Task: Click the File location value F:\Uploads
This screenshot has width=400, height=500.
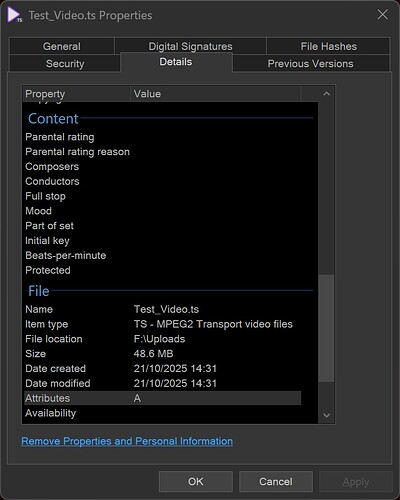Action: tap(159, 339)
